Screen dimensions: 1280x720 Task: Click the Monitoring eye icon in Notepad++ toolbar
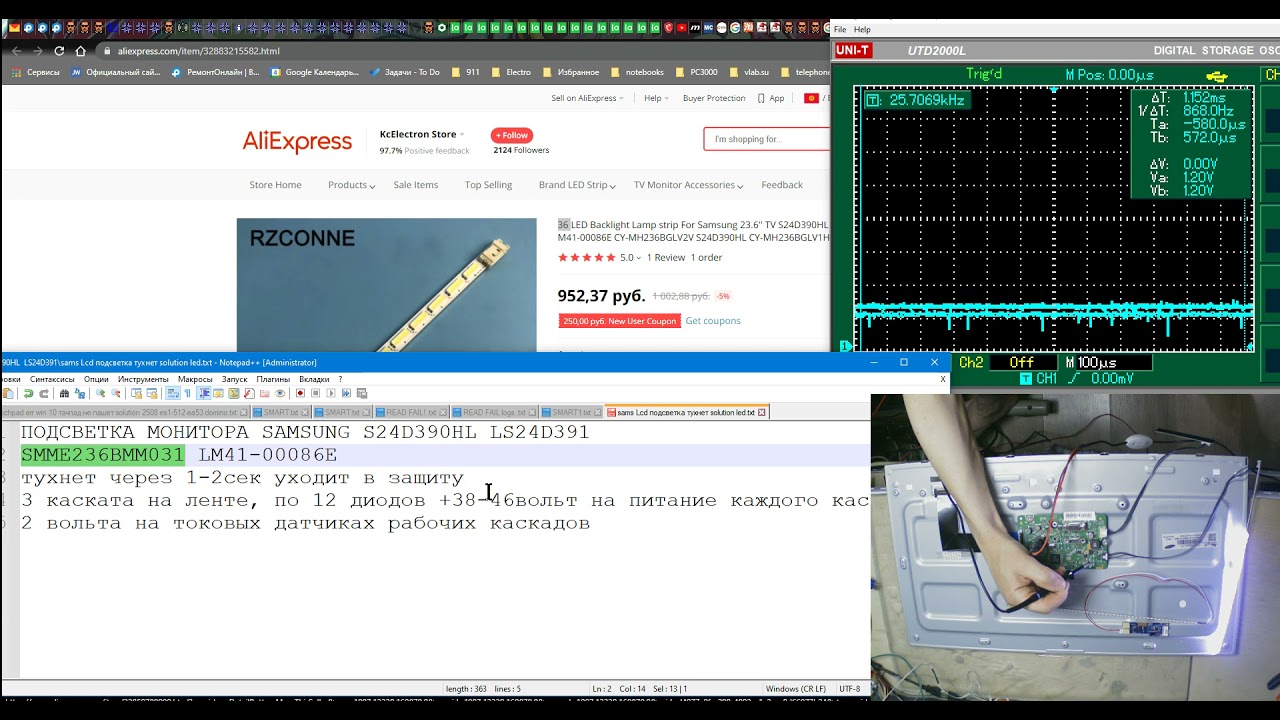[x=280, y=393]
